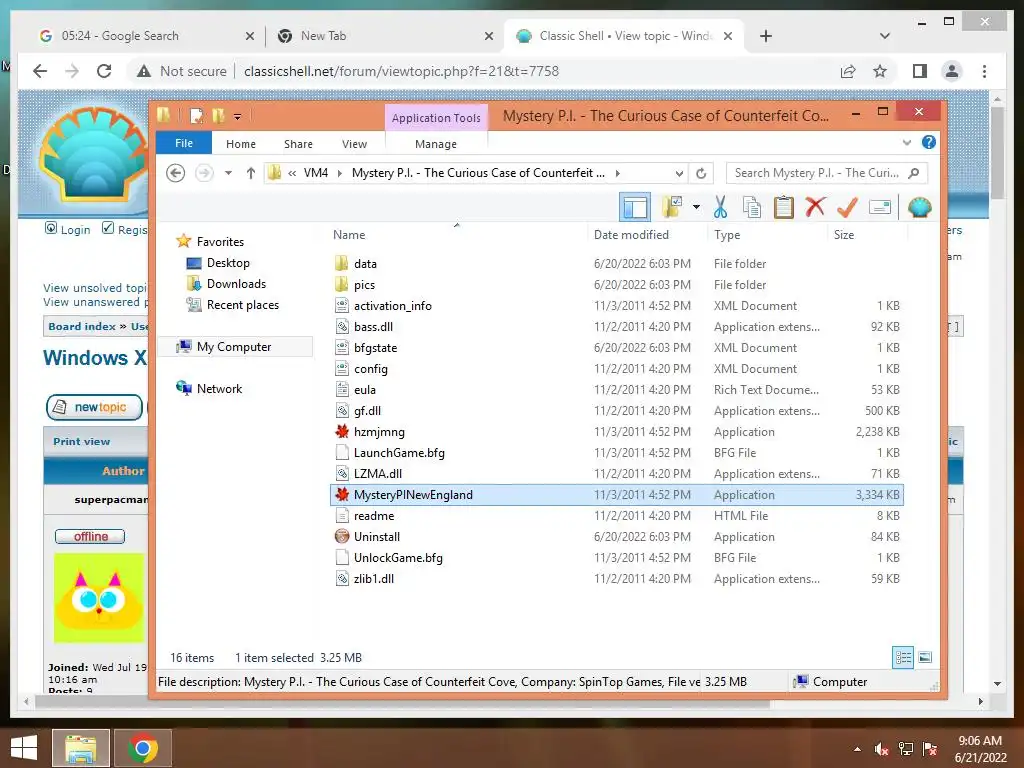Click the folder options toolbar icon
This screenshot has height=768, width=1024.
tap(672, 208)
